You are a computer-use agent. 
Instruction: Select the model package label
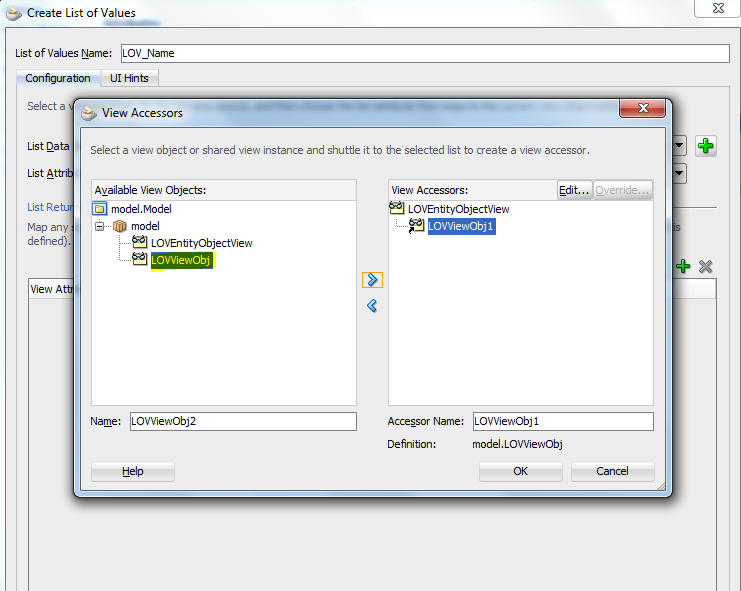pyautogui.click(x=145, y=226)
